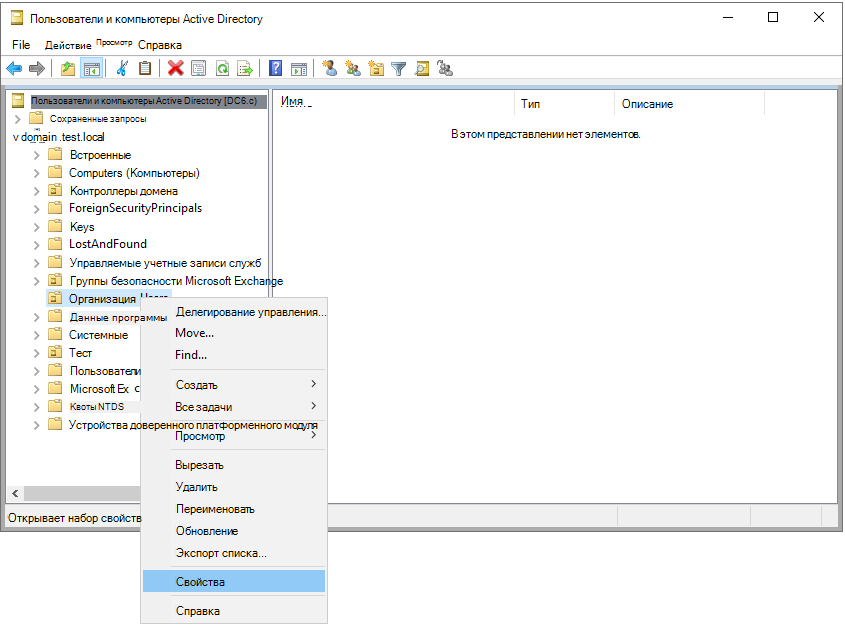Select the Квоты NTDS tree item
Viewport: 845px width, 629px height.
(x=97, y=406)
